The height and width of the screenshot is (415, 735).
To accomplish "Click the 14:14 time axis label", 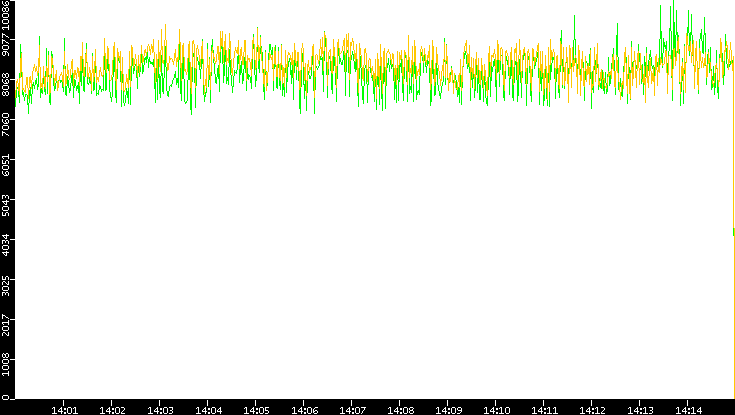I will (x=689, y=411).
